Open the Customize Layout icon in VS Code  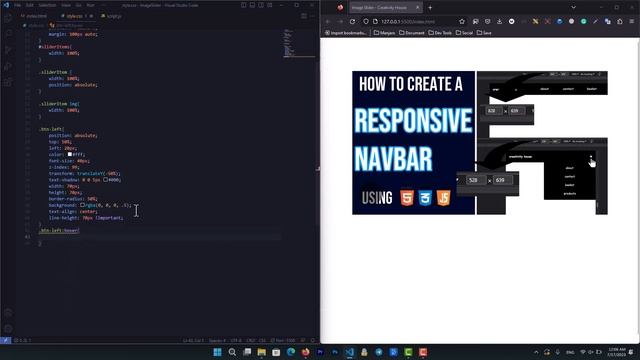(x=270, y=5)
